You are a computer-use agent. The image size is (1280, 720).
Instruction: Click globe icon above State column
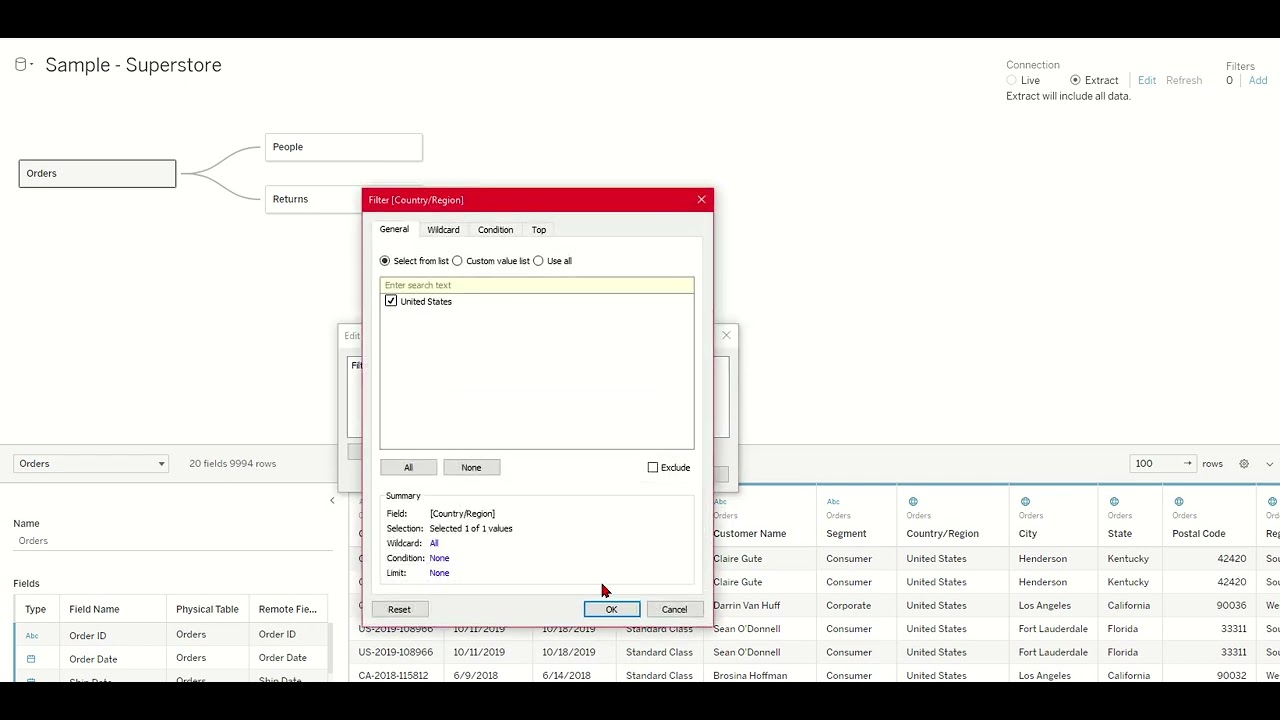pos(1114,502)
